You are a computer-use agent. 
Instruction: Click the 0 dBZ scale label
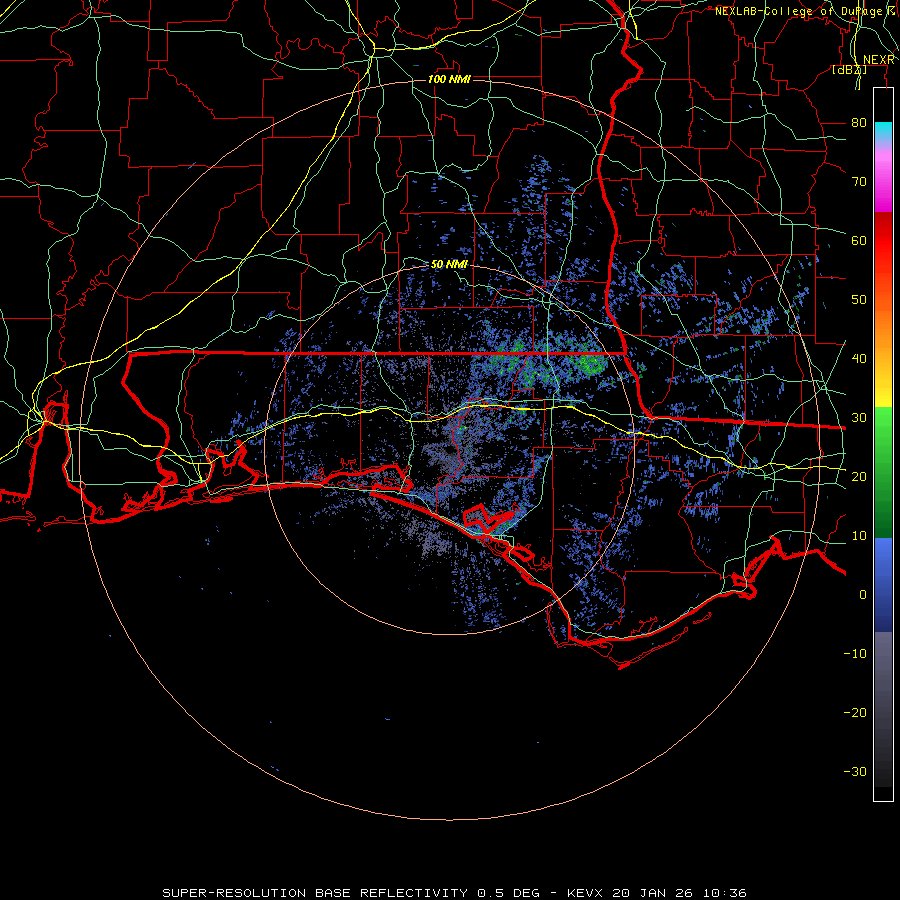pyautogui.click(x=863, y=595)
